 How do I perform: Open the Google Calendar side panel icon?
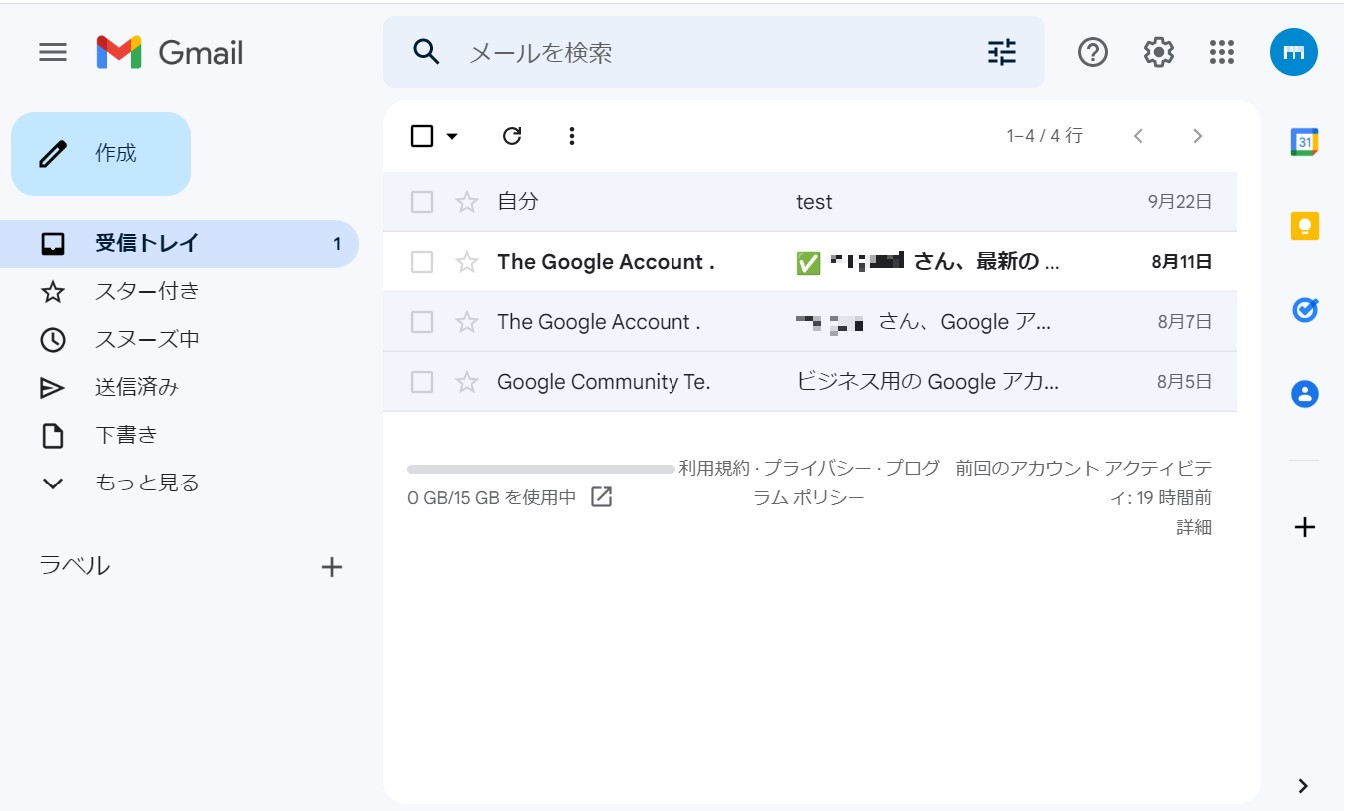click(1304, 143)
